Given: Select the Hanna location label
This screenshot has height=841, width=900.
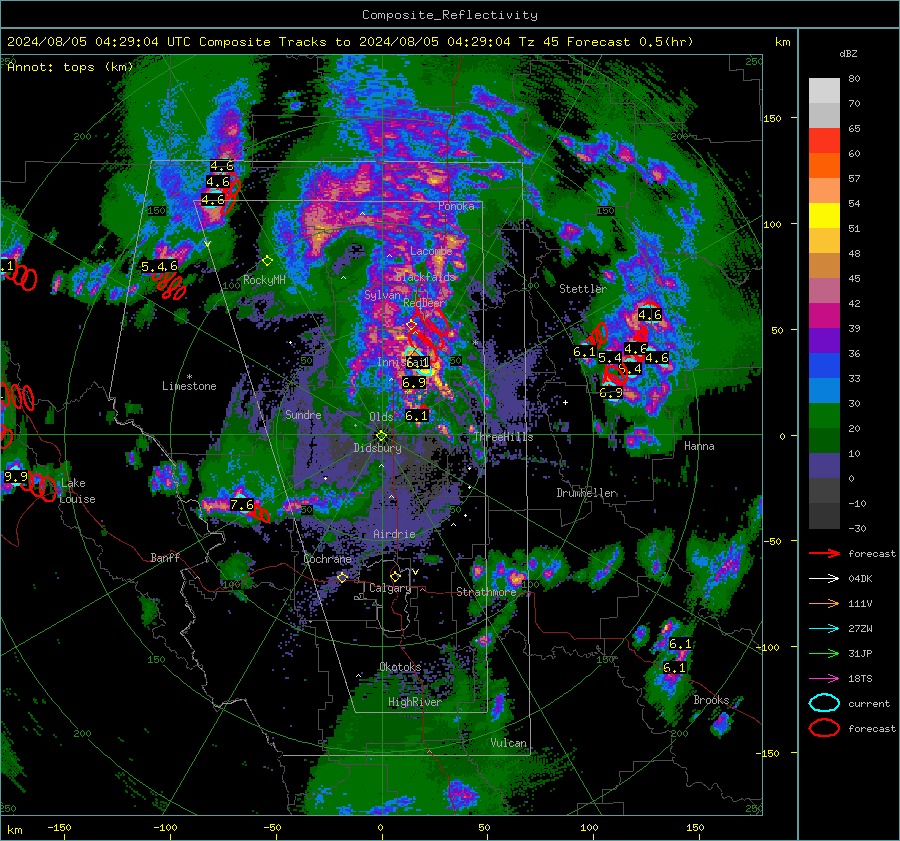Looking at the screenshot, I should [x=699, y=445].
